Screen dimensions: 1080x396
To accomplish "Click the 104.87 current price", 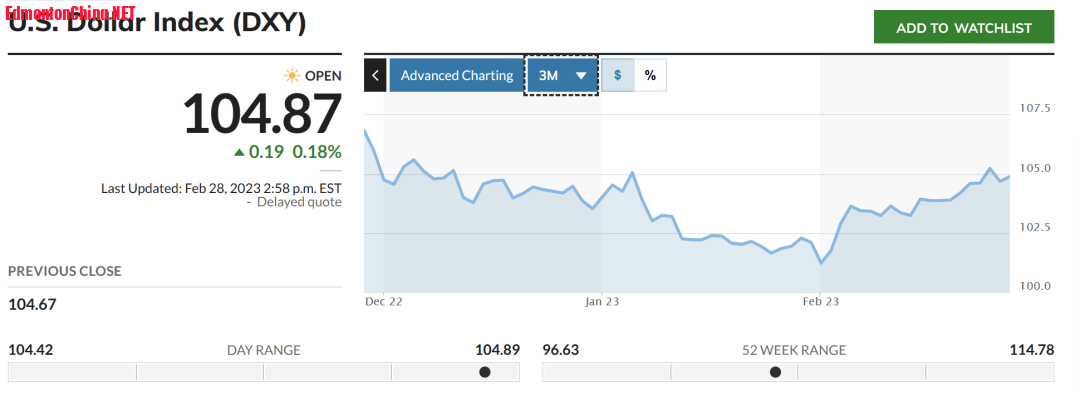I will pyautogui.click(x=262, y=114).
